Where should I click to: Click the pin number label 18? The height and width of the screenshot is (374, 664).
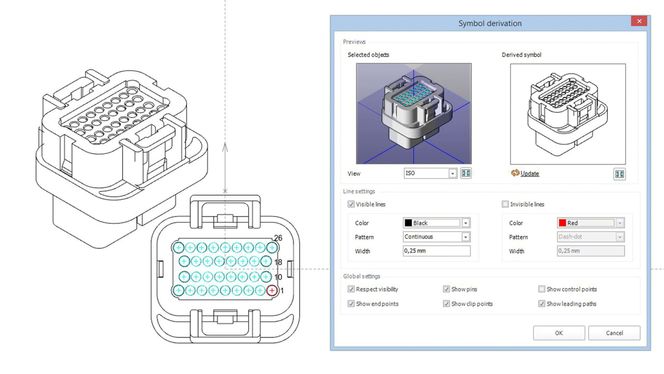pos(278,262)
